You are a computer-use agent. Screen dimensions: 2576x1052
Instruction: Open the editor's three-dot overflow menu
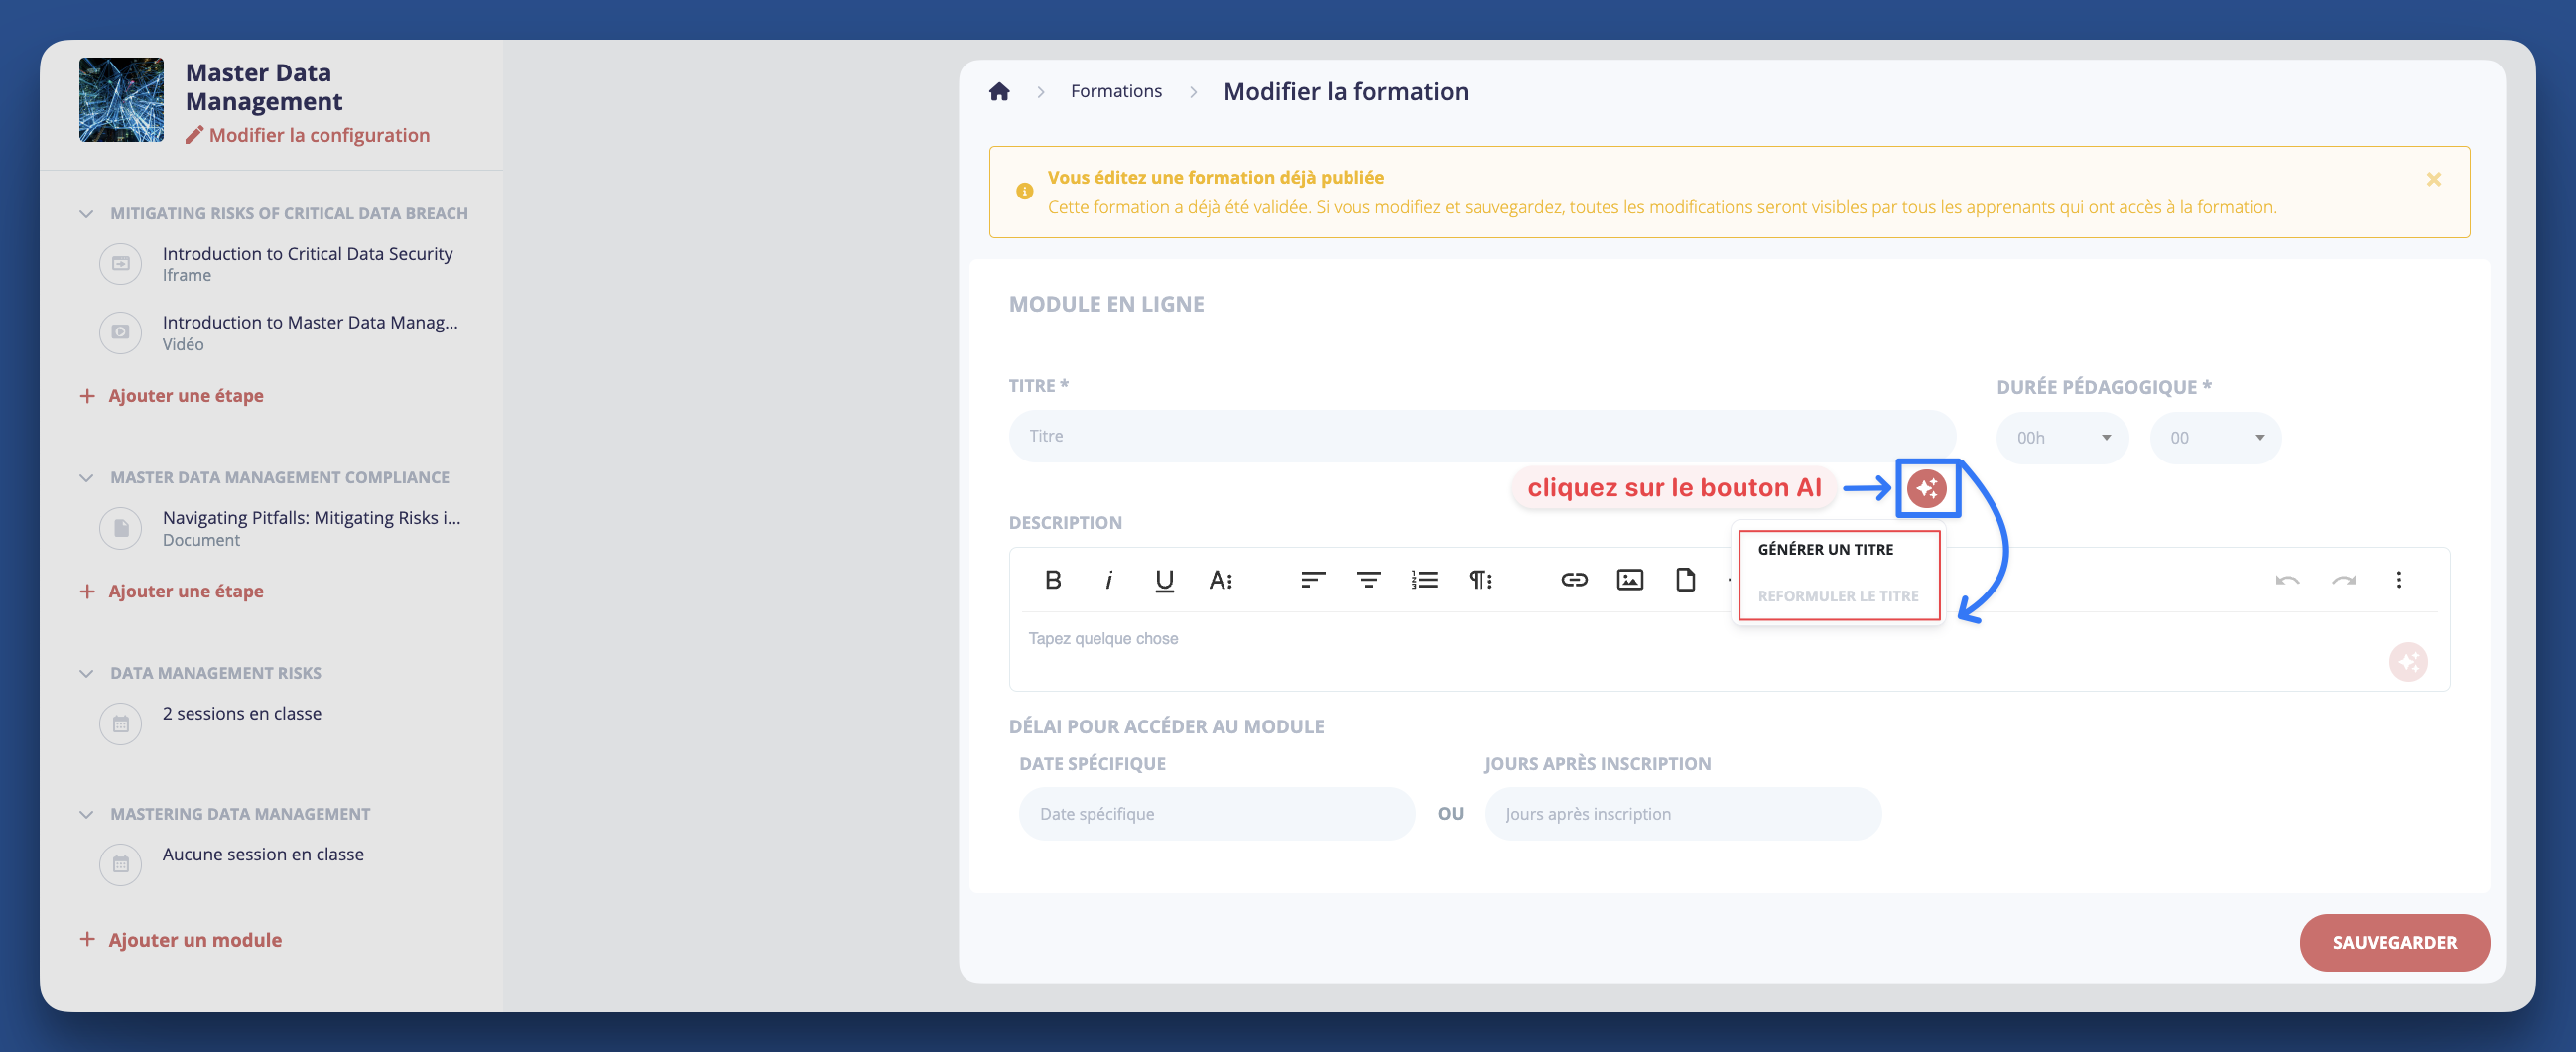tap(2399, 579)
